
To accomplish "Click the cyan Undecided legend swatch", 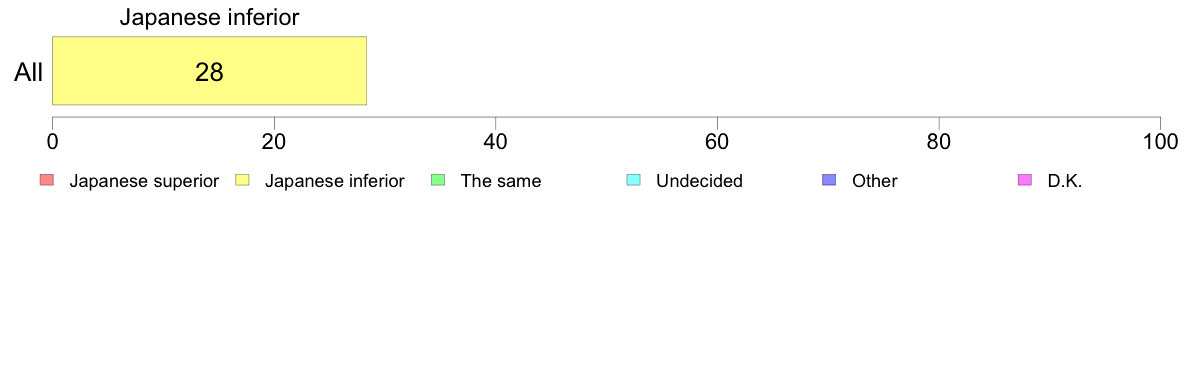I will [634, 180].
